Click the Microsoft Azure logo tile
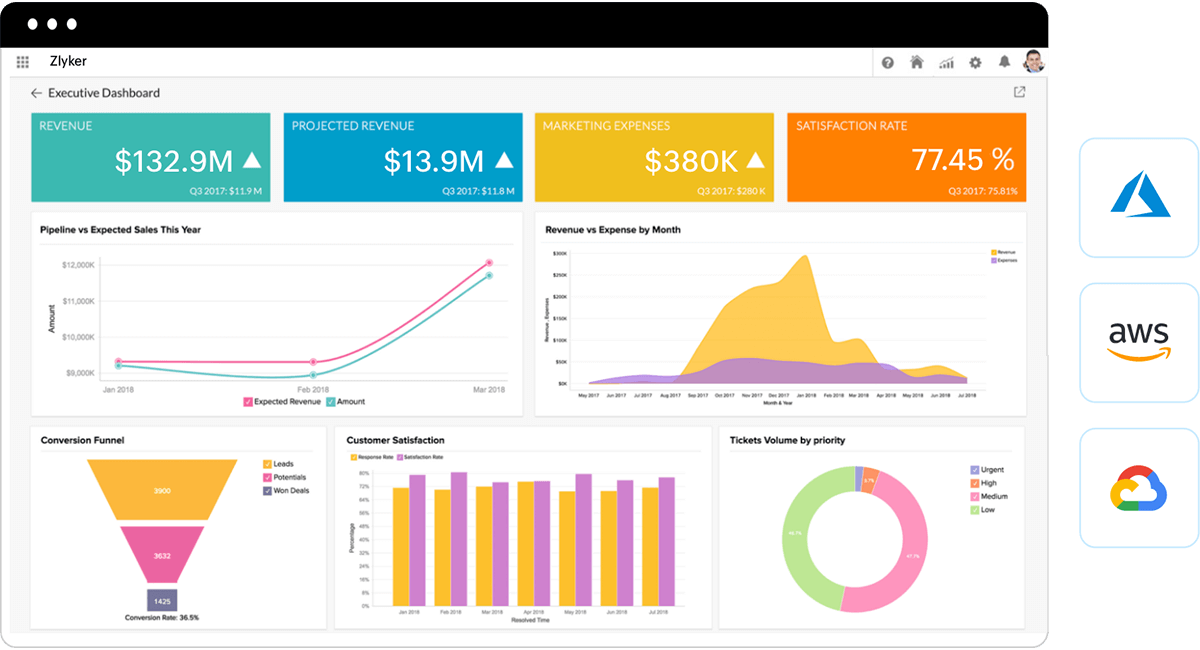 (1138, 198)
